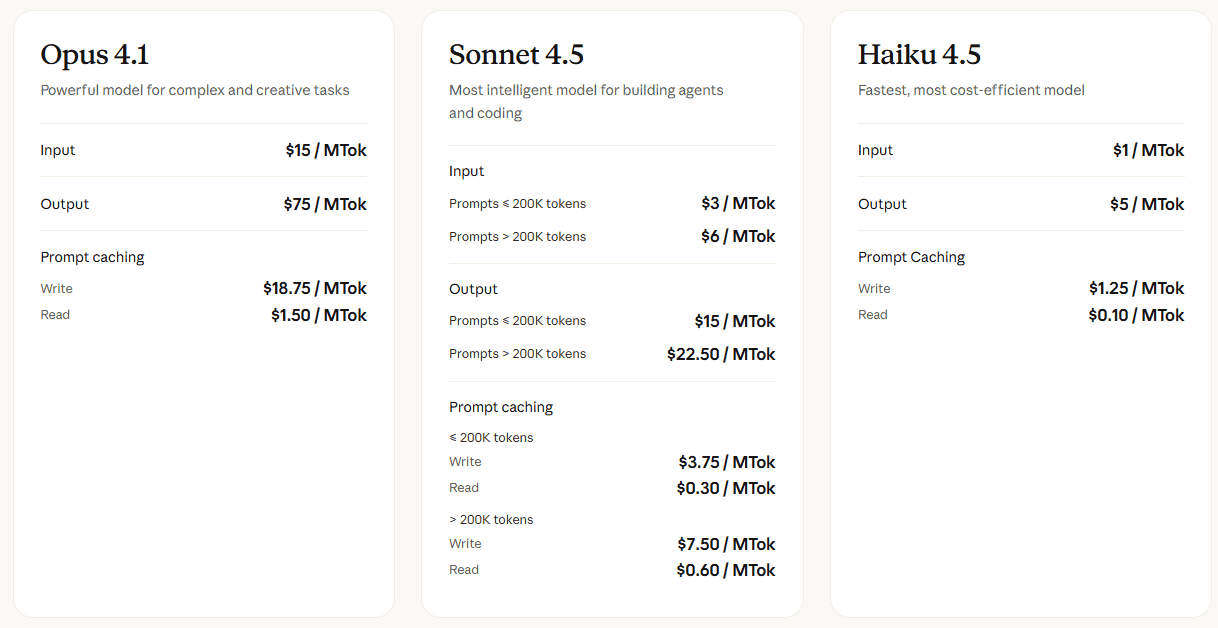Screen dimensions: 1218x628
Task: Click the $5 / MTok Haiku output price
Action: coord(1147,204)
